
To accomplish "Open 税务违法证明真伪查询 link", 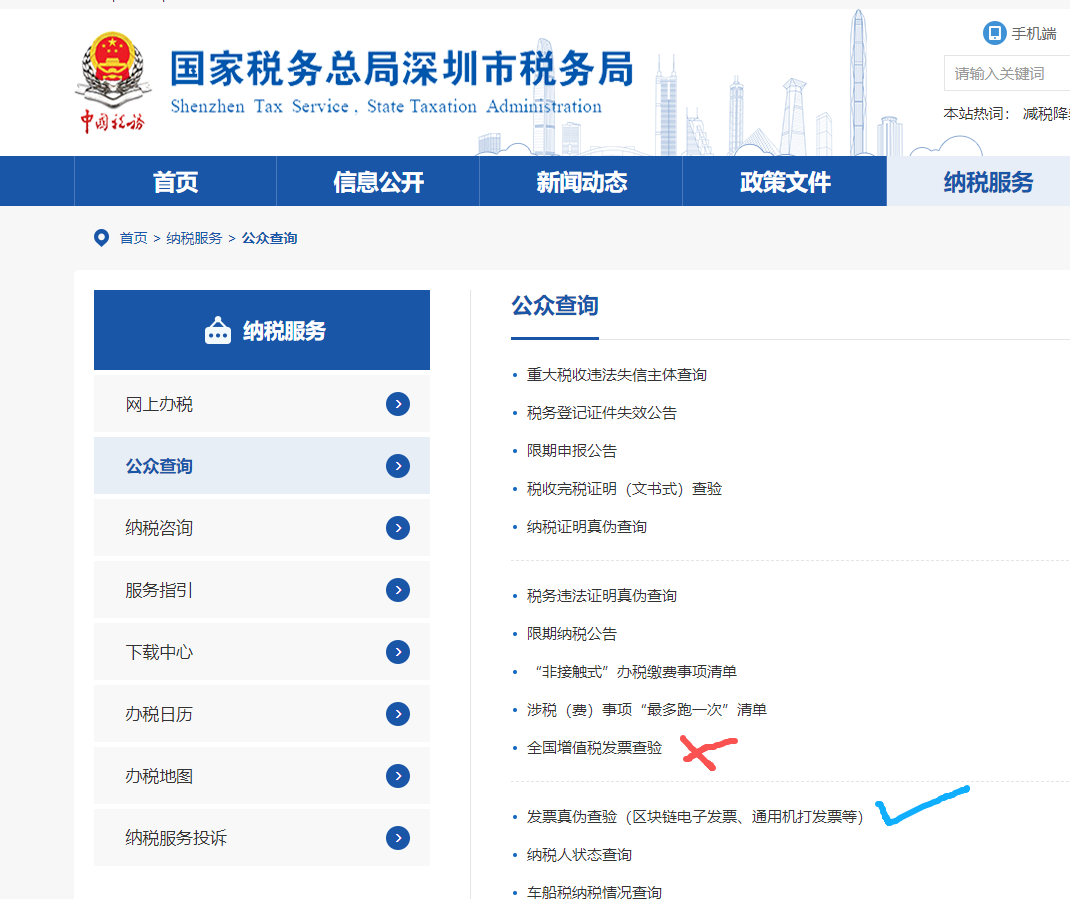I will (601, 596).
